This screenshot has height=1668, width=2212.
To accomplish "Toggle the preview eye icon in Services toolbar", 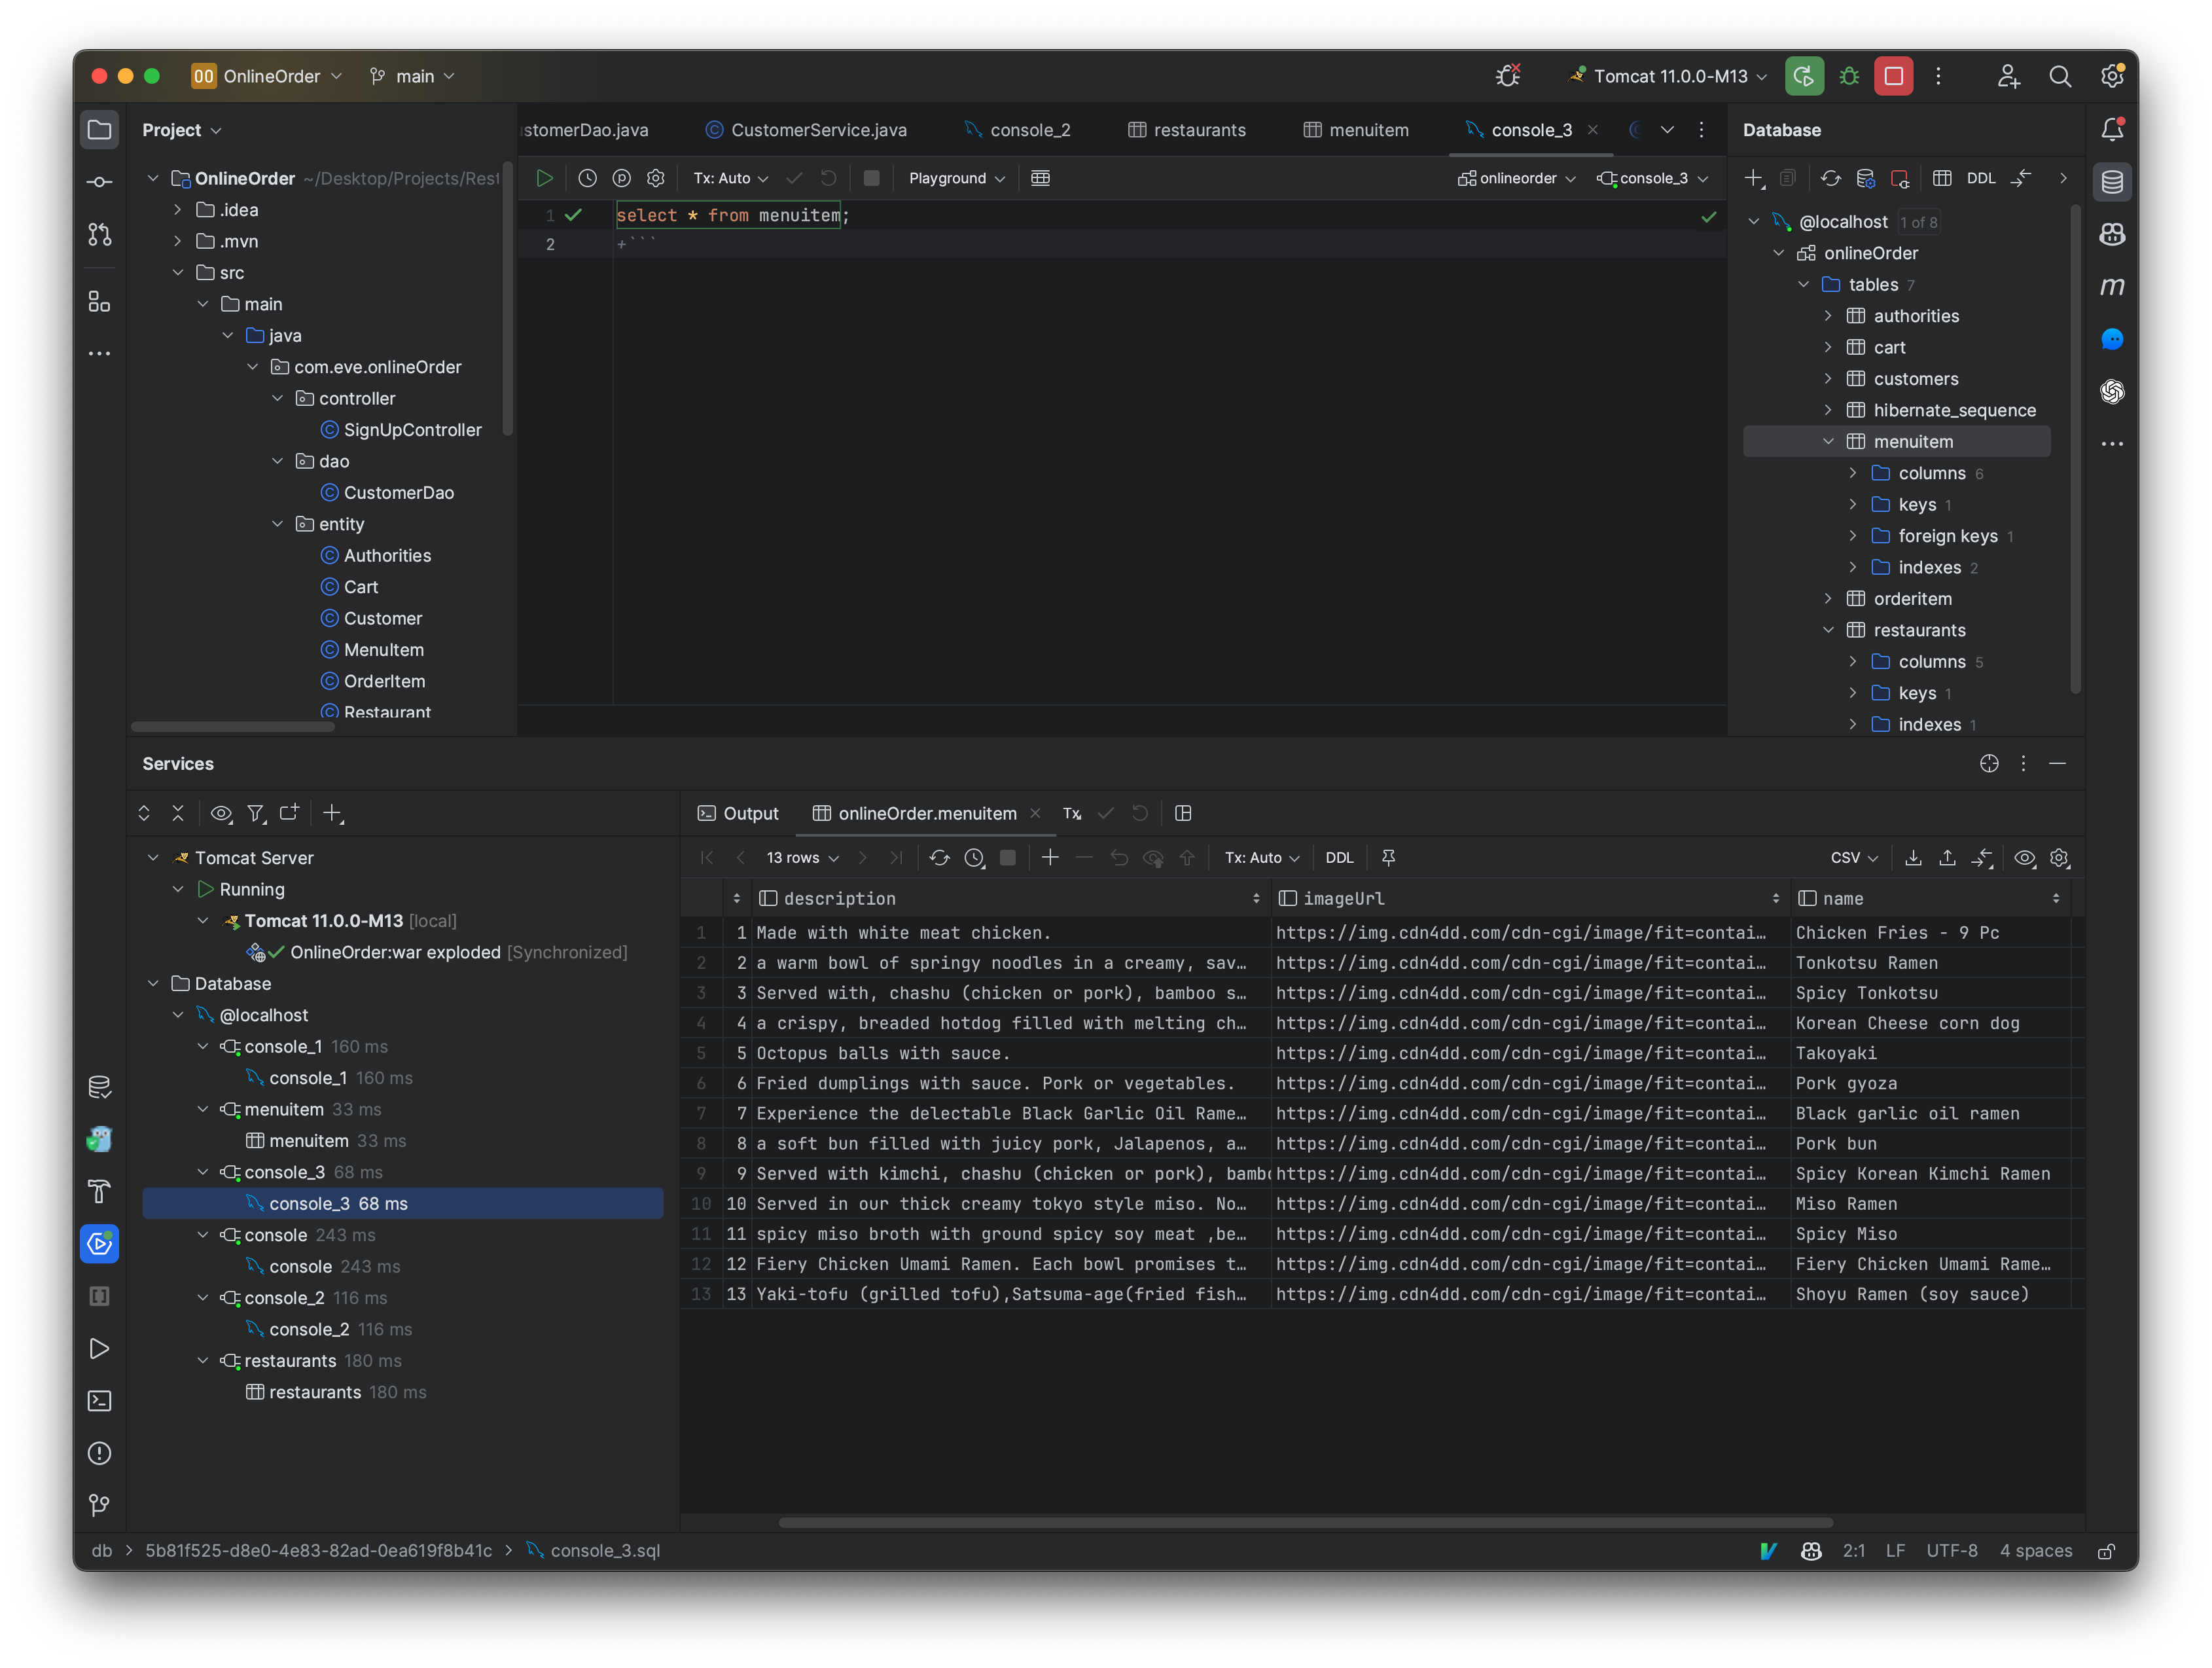I will [x=221, y=813].
